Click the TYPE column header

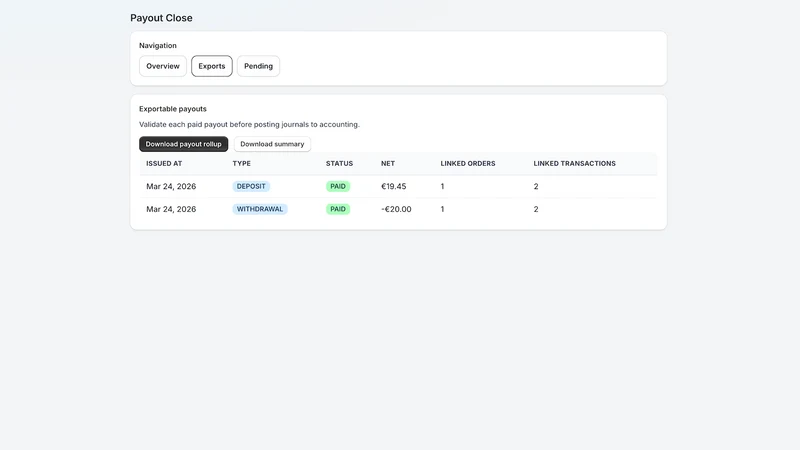click(x=241, y=164)
